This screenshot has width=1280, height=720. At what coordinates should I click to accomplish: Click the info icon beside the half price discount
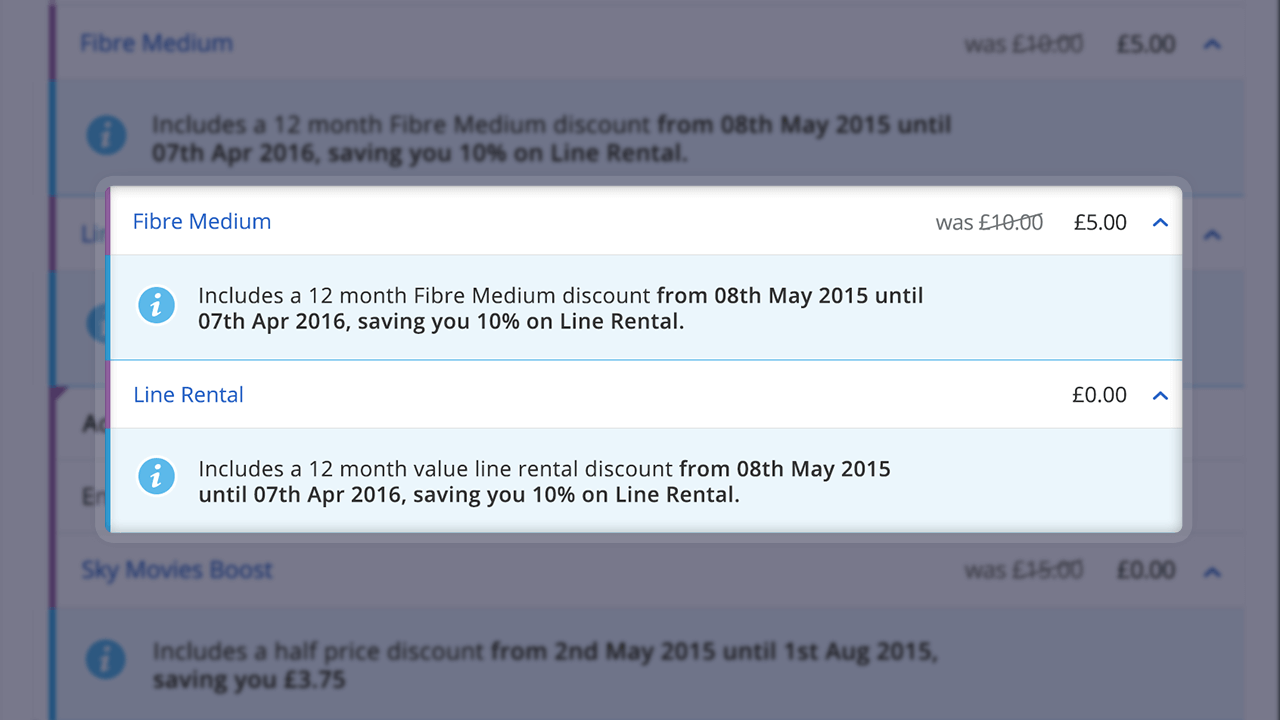pyautogui.click(x=106, y=660)
